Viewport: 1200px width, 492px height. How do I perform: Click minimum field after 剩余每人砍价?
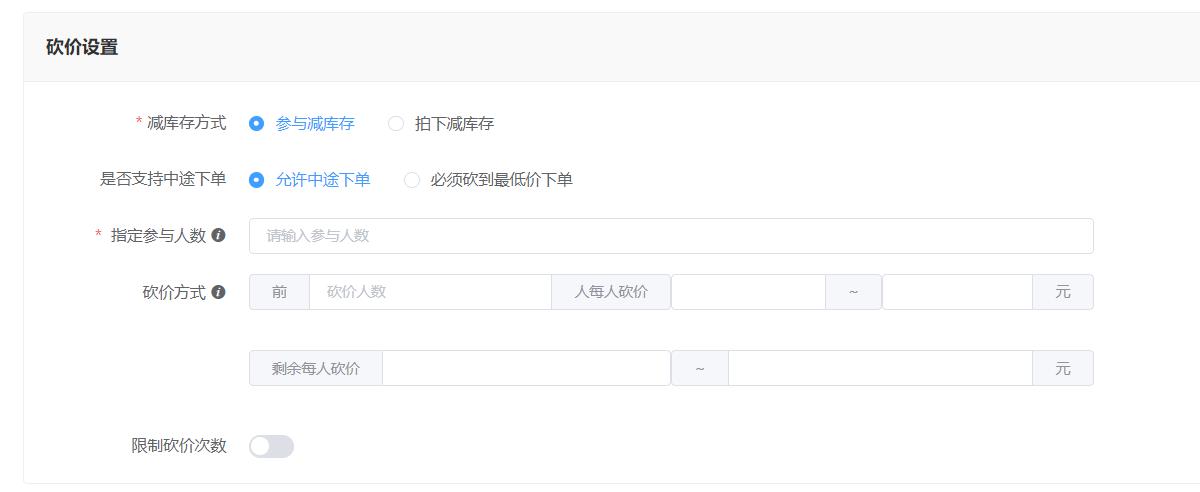point(526,368)
